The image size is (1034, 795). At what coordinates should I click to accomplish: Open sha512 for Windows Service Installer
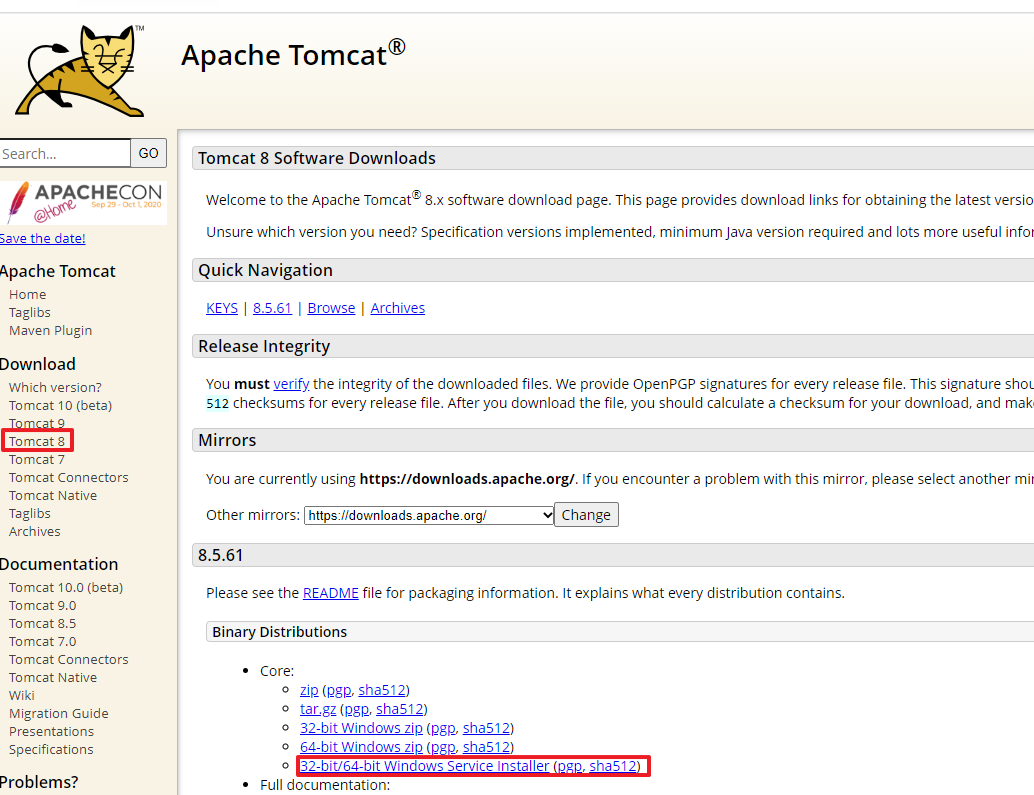[x=613, y=766]
